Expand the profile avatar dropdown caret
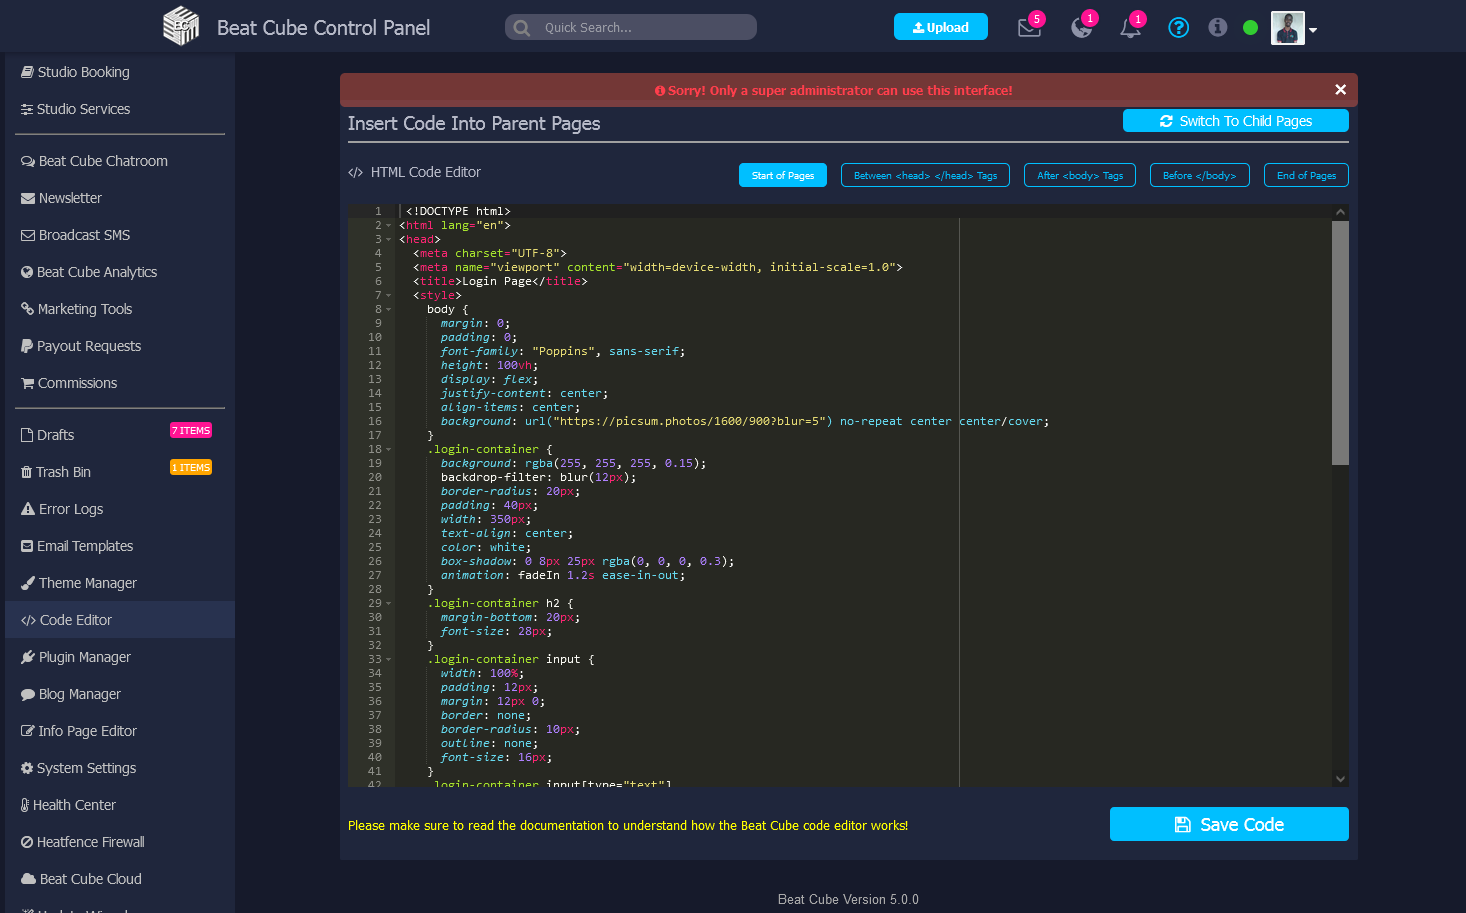Viewport: 1466px width, 913px height. click(1313, 30)
